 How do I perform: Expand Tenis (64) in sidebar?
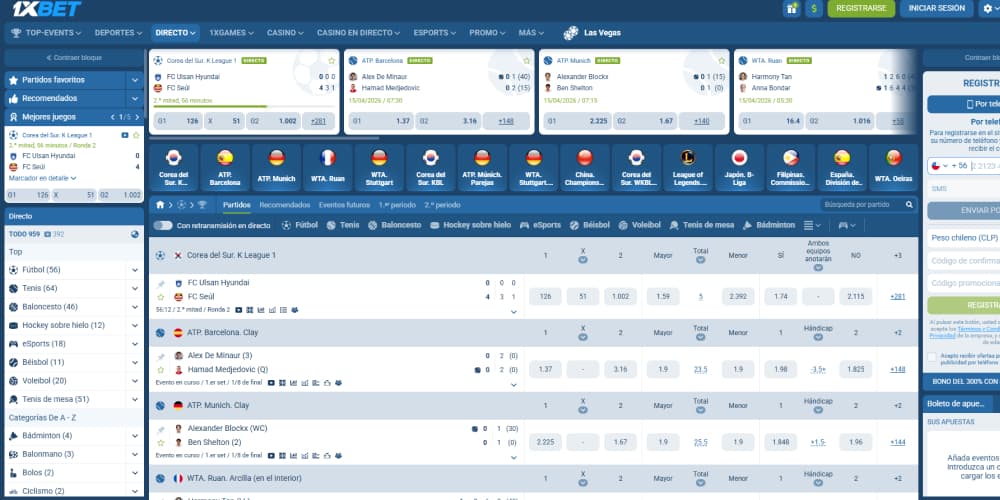pos(135,288)
